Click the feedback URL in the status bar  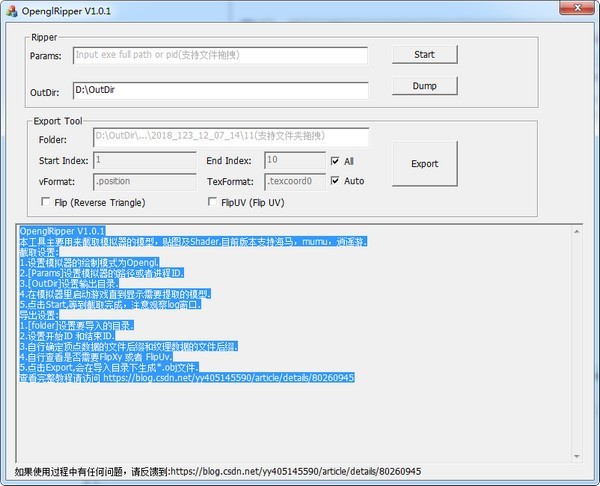point(295,471)
